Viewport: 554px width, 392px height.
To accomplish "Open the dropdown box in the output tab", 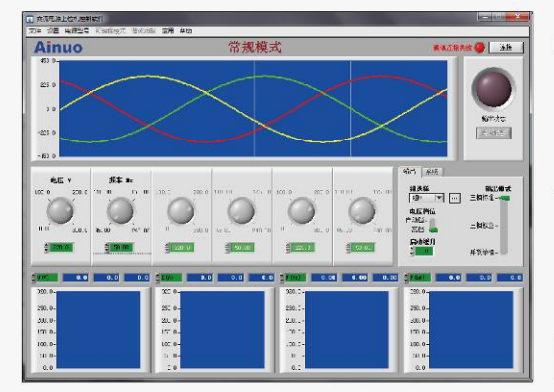I will [426, 198].
